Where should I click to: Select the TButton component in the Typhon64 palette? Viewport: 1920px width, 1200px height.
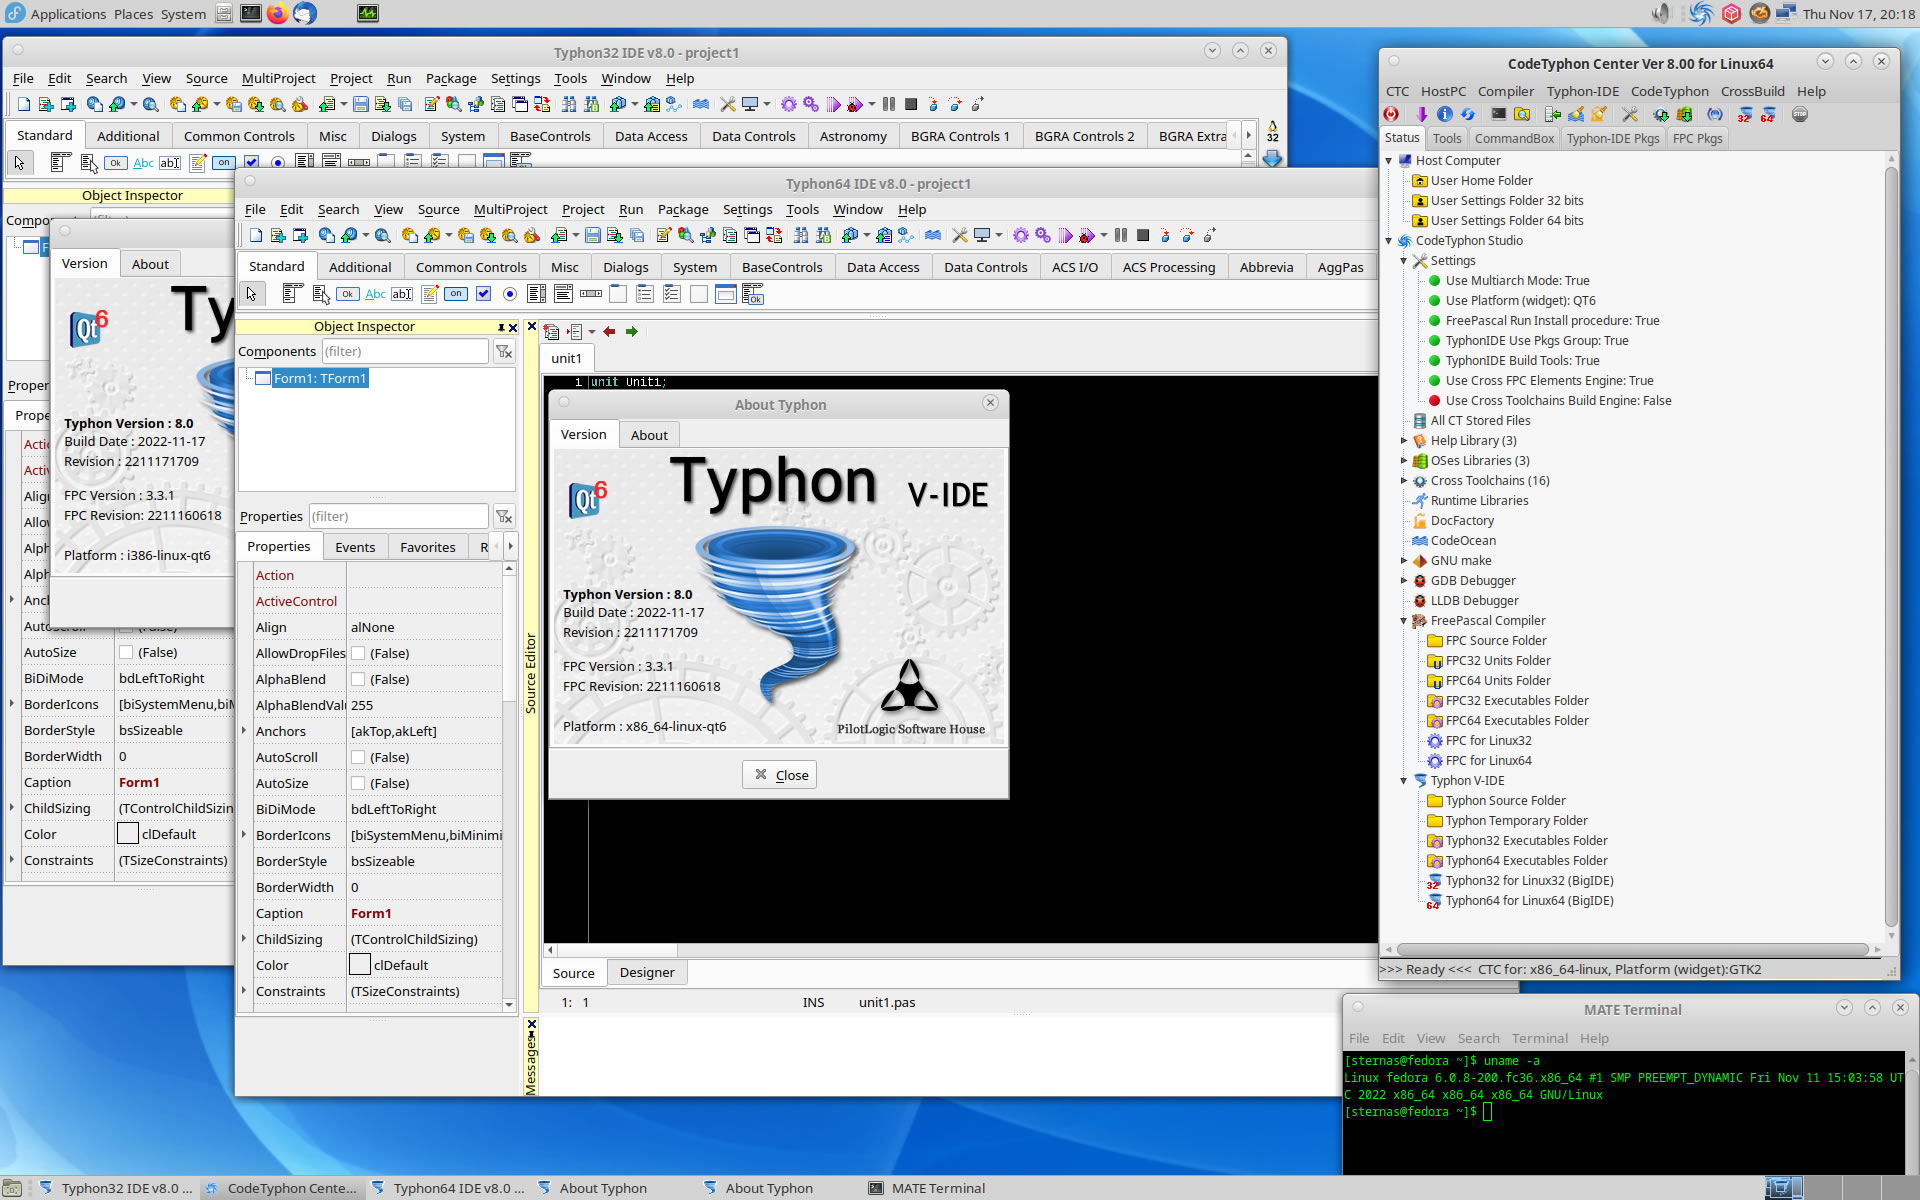[x=348, y=294]
